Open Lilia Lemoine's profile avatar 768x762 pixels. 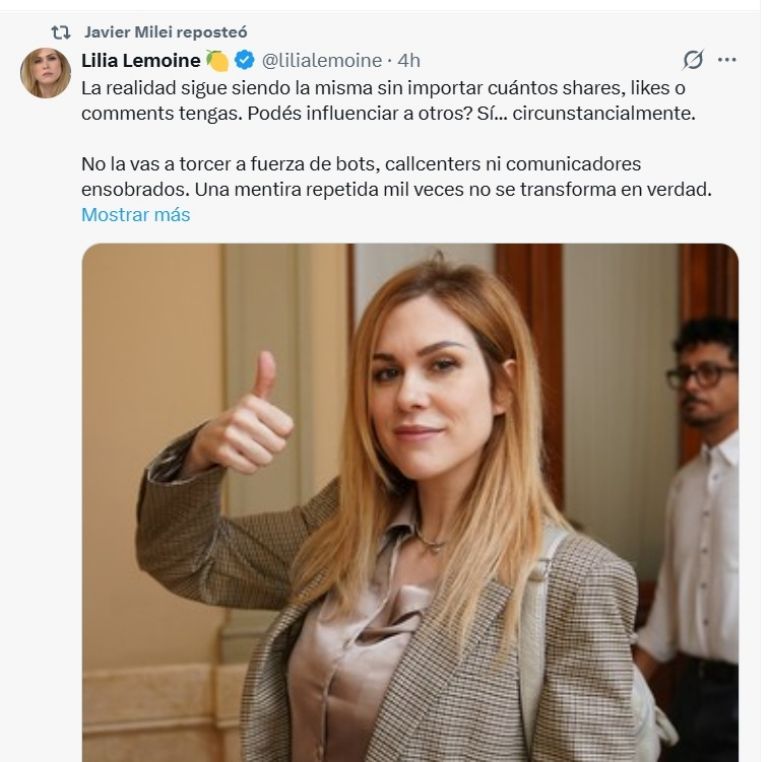coord(45,72)
